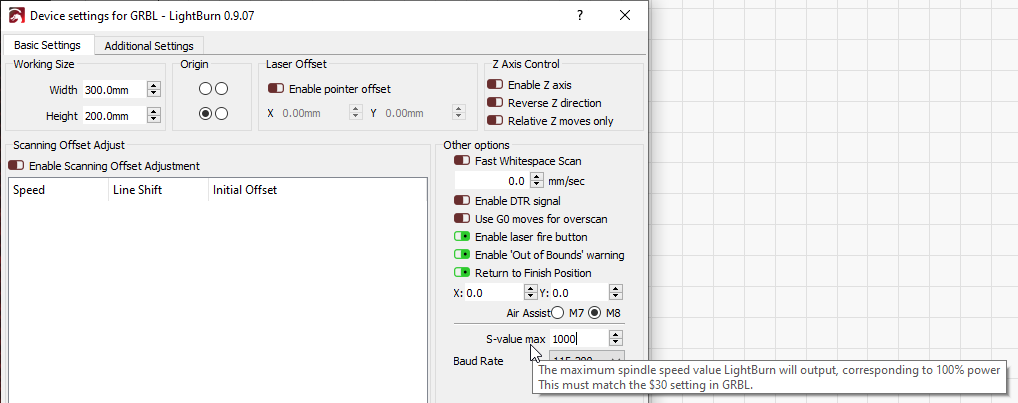1018x403 pixels.
Task: Adjust the Laser Offset X spinner
Action: [356, 113]
